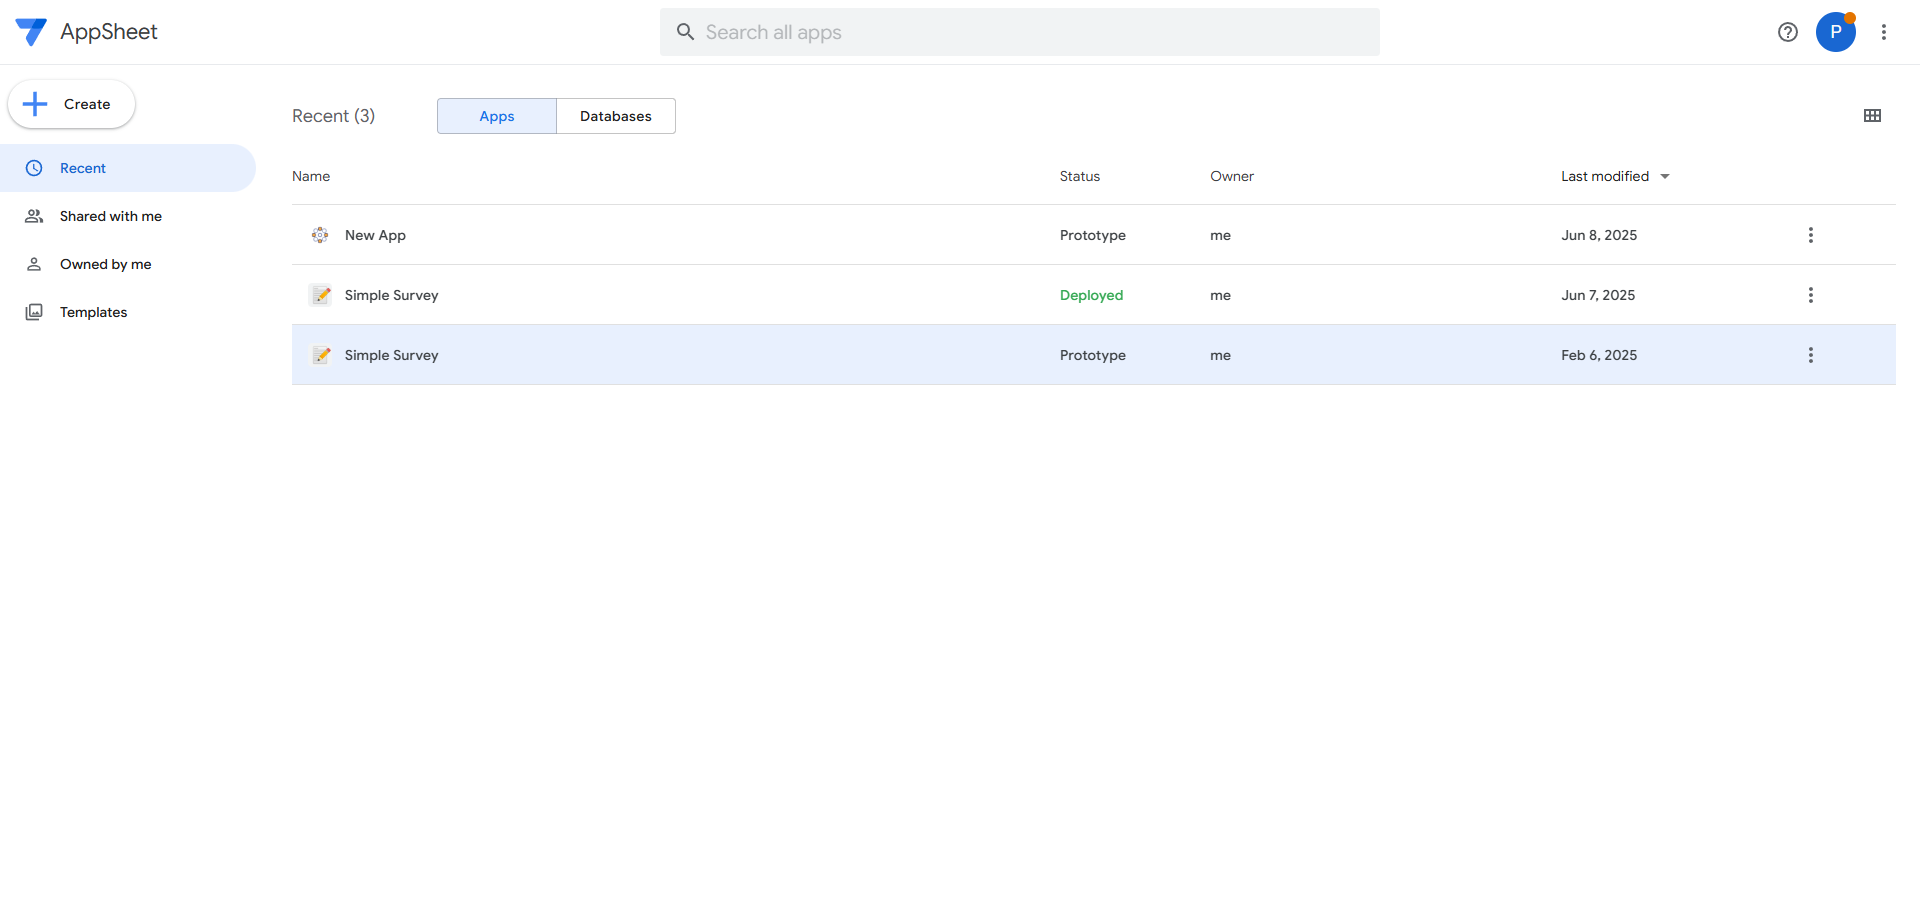1920x911 pixels.
Task: Sort by the Last modified header
Action: tap(1605, 176)
